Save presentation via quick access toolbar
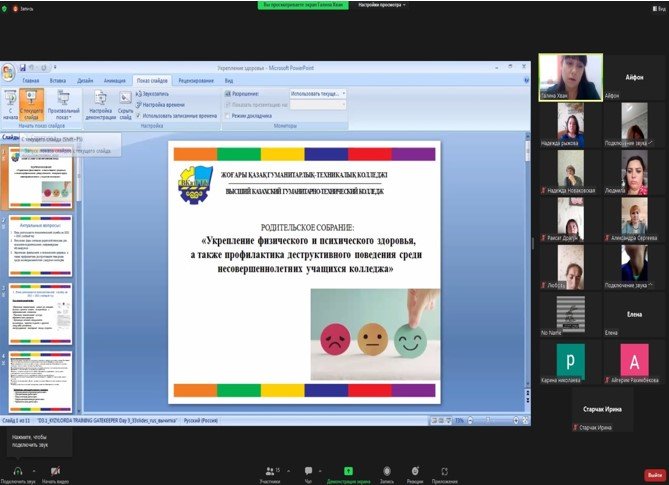This screenshot has height=485, width=669. coord(23,67)
